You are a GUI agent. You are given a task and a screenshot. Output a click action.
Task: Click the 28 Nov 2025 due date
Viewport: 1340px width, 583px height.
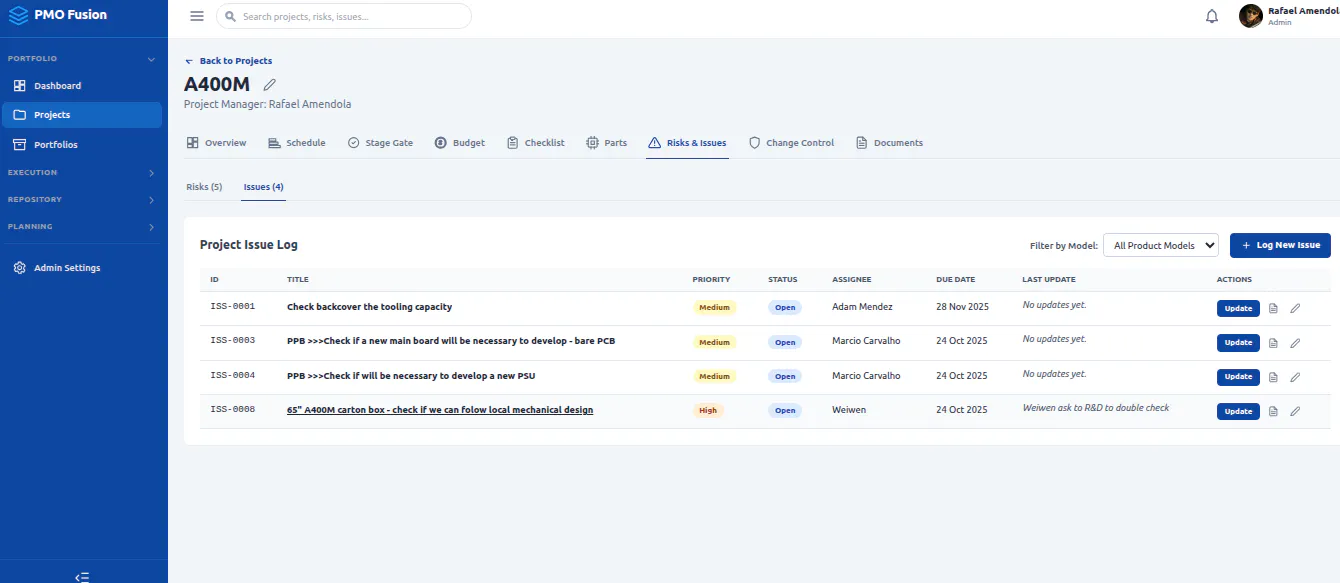[x=961, y=307]
